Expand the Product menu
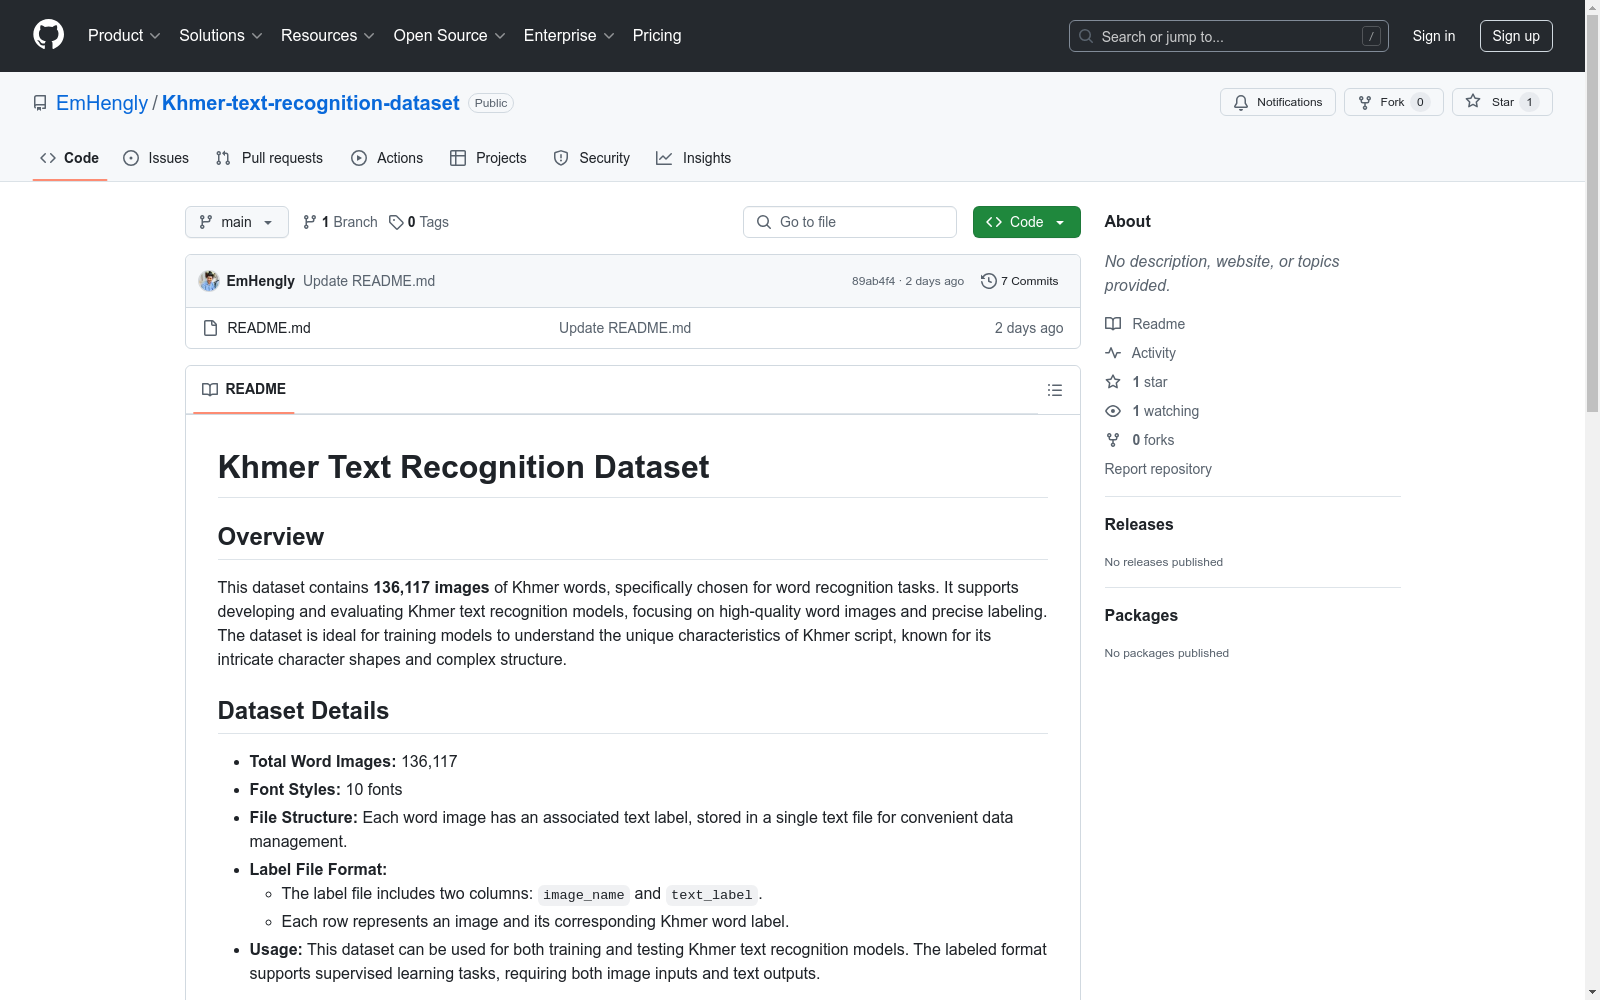 (x=124, y=36)
